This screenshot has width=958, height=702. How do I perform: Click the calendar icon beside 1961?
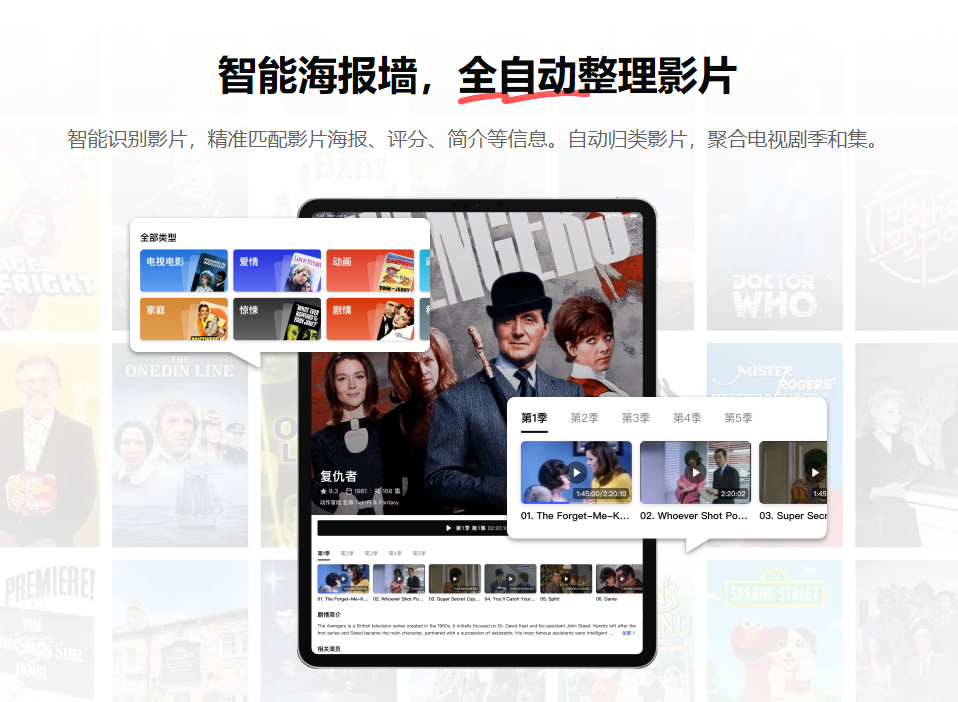(x=349, y=491)
